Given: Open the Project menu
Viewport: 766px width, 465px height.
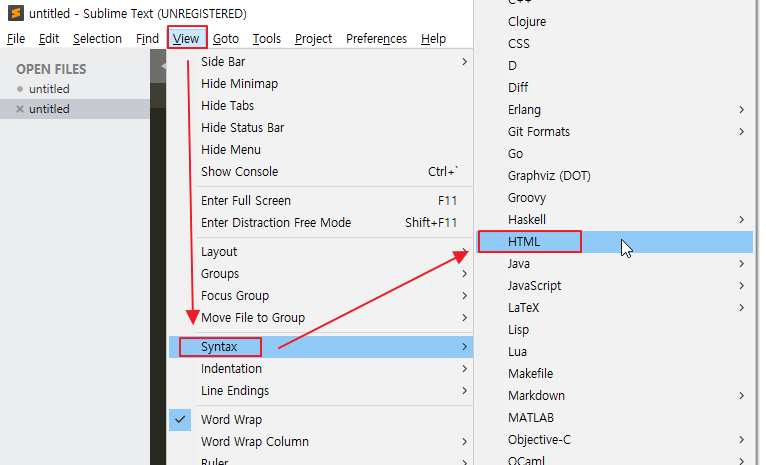Looking at the screenshot, I should [313, 39].
